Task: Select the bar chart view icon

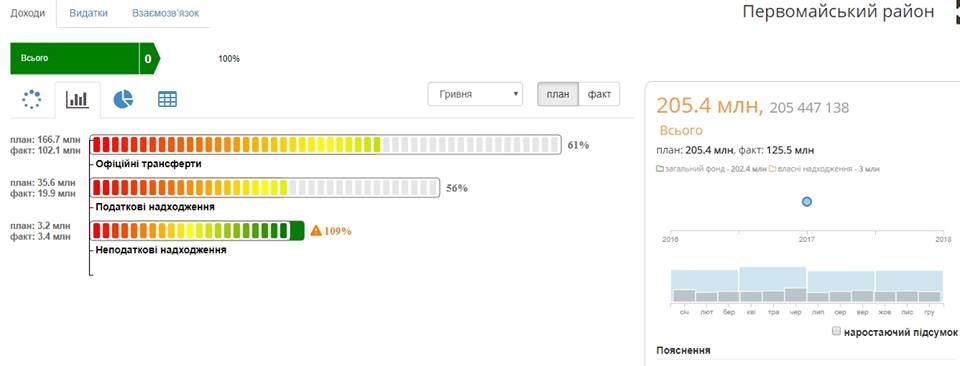Action: coord(77,99)
